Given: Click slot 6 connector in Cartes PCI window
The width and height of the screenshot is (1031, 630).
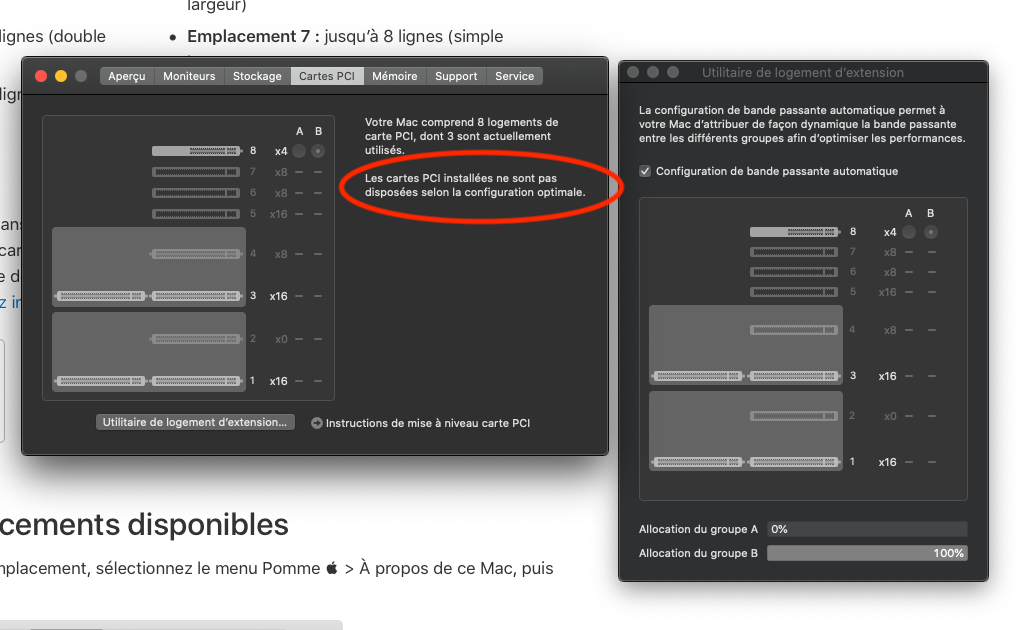Looking at the screenshot, I should [196, 193].
